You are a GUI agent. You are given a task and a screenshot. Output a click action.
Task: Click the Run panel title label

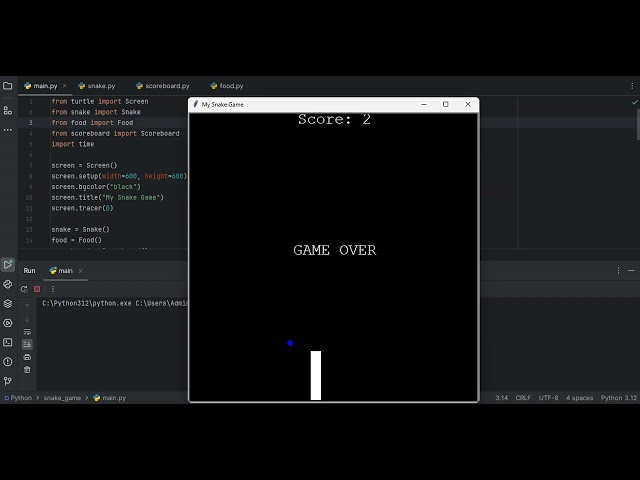point(29,271)
